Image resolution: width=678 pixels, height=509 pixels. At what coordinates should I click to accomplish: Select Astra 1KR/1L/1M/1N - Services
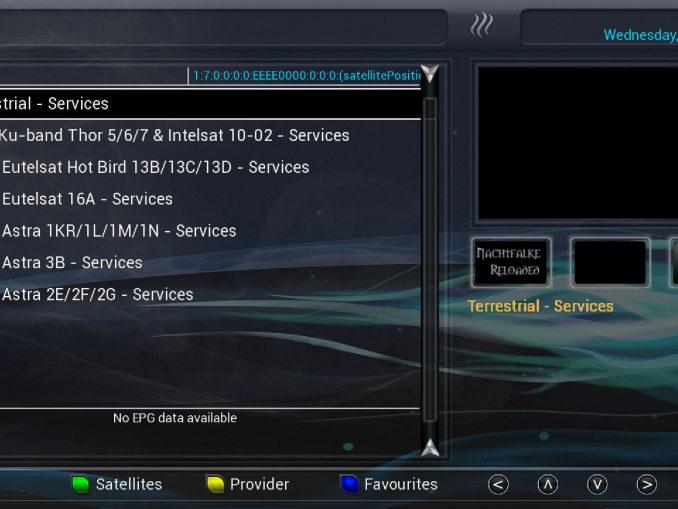coord(119,231)
